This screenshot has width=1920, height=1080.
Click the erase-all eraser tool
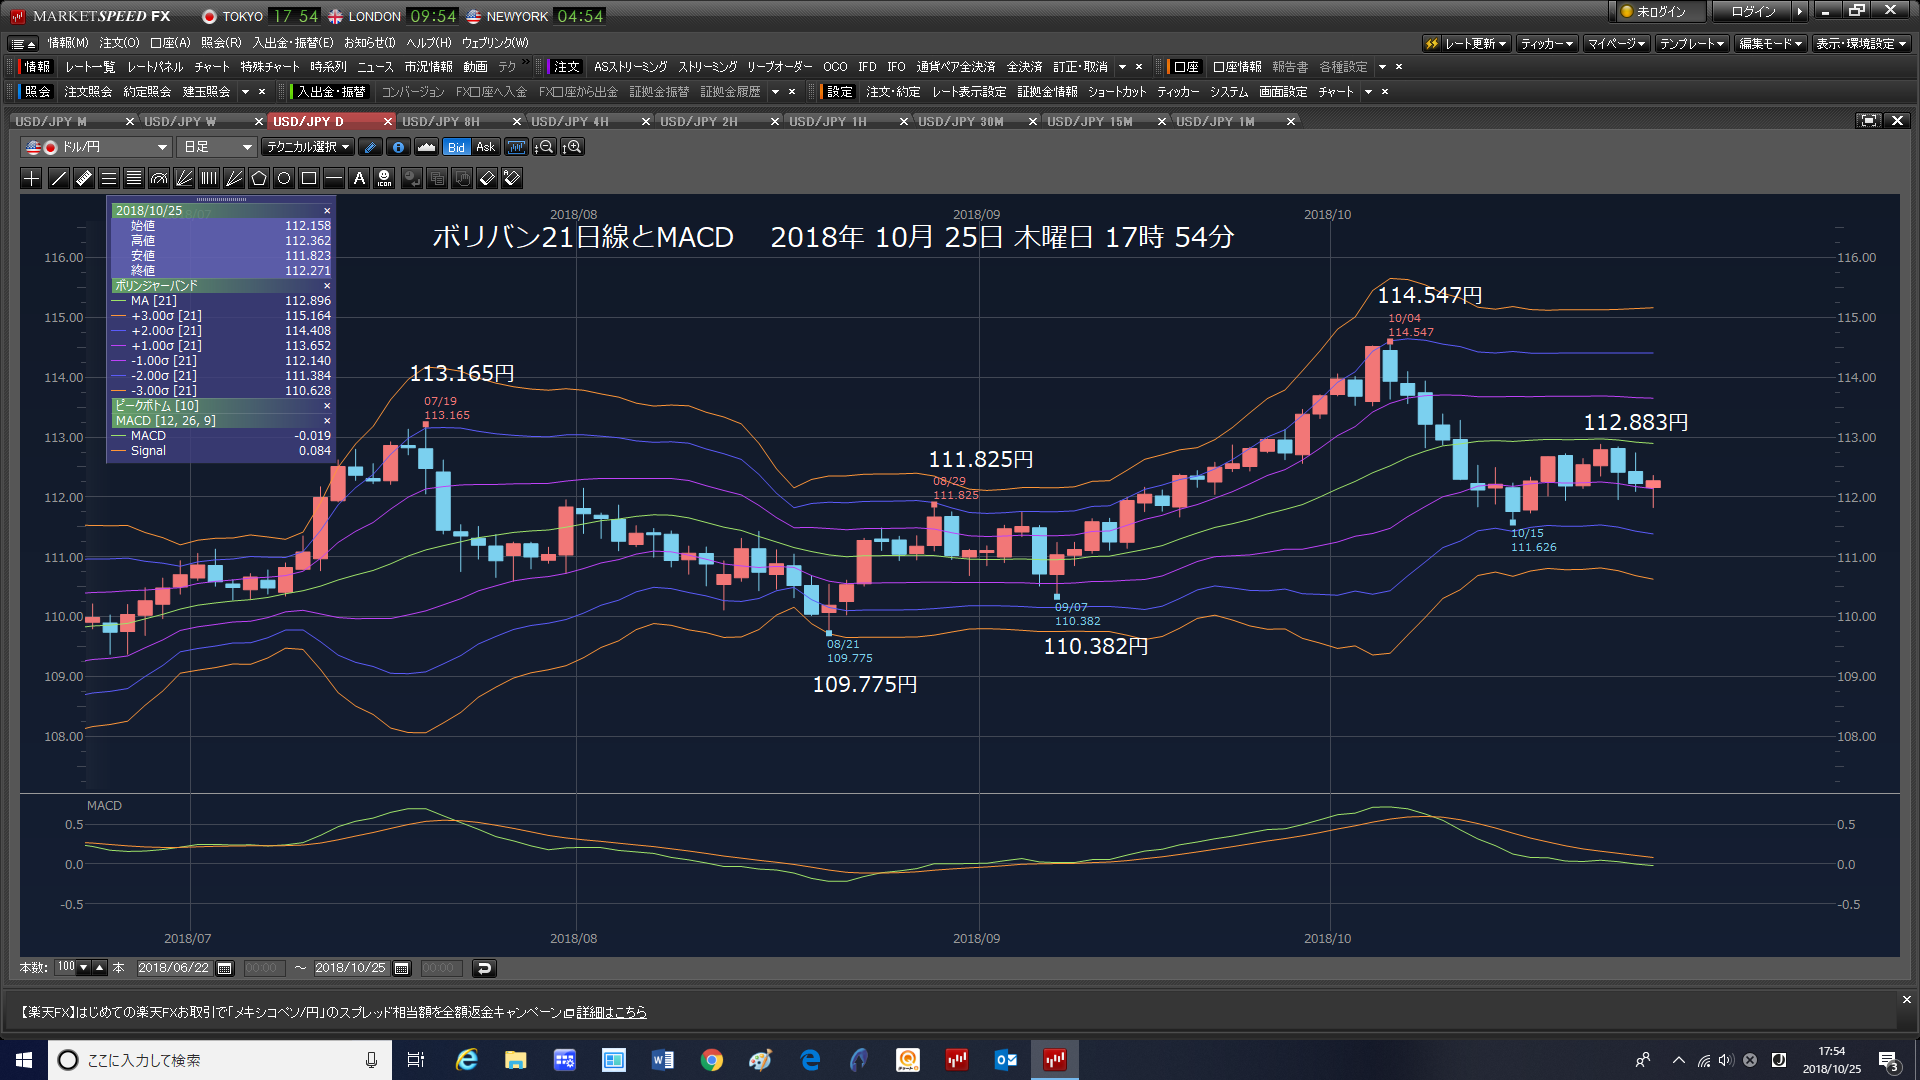pos(512,178)
